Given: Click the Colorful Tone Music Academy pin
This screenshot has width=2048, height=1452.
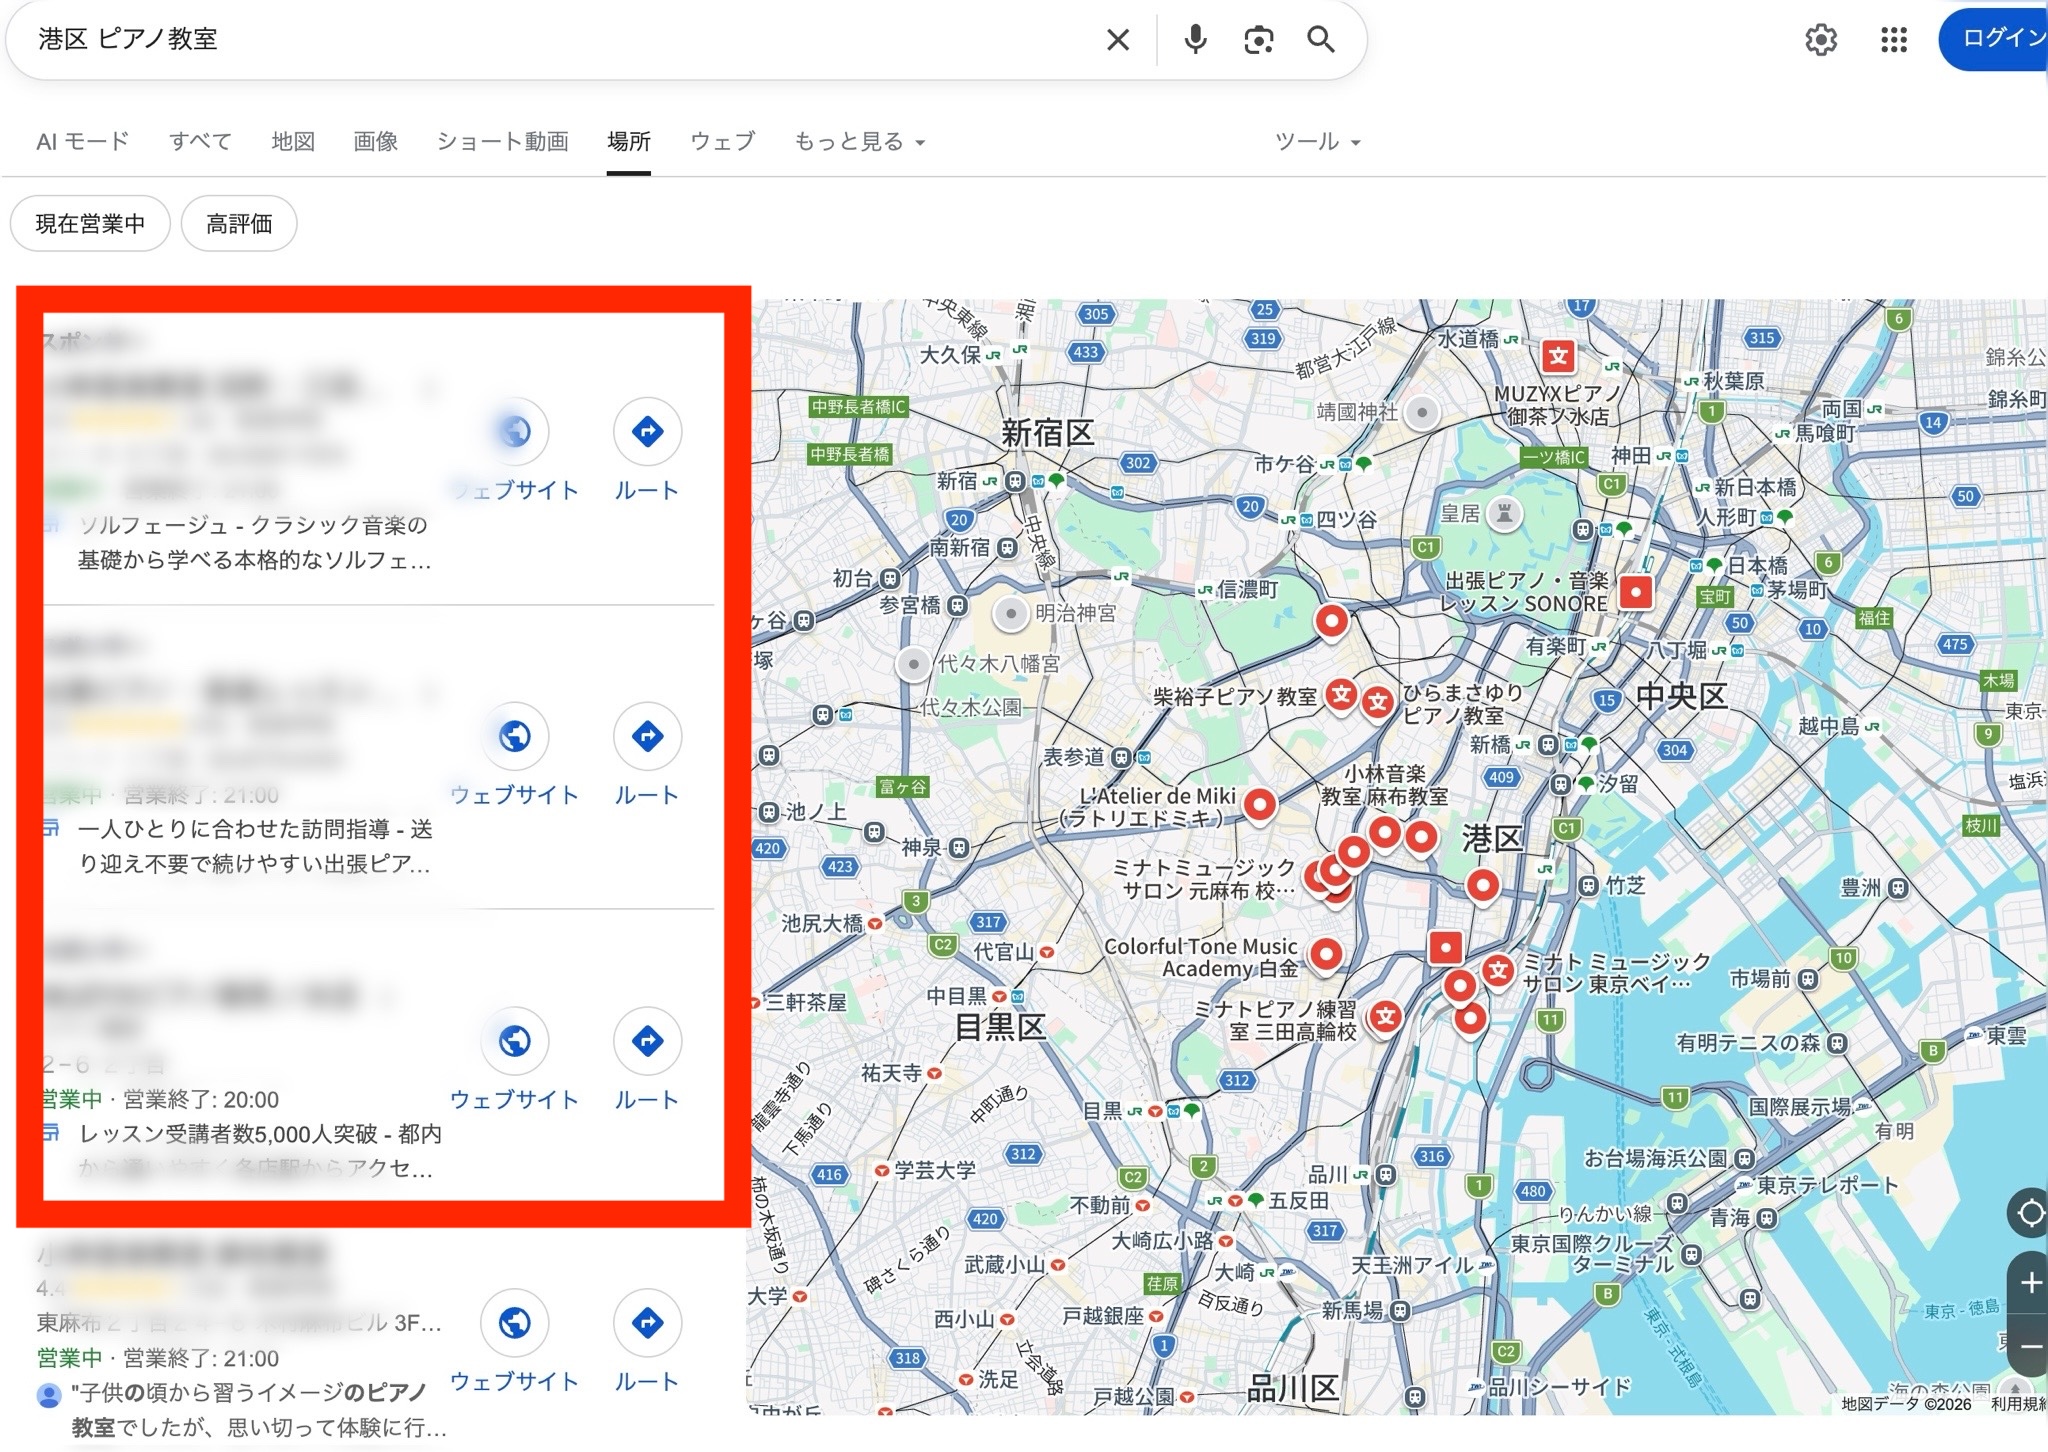Looking at the screenshot, I should [x=1326, y=955].
